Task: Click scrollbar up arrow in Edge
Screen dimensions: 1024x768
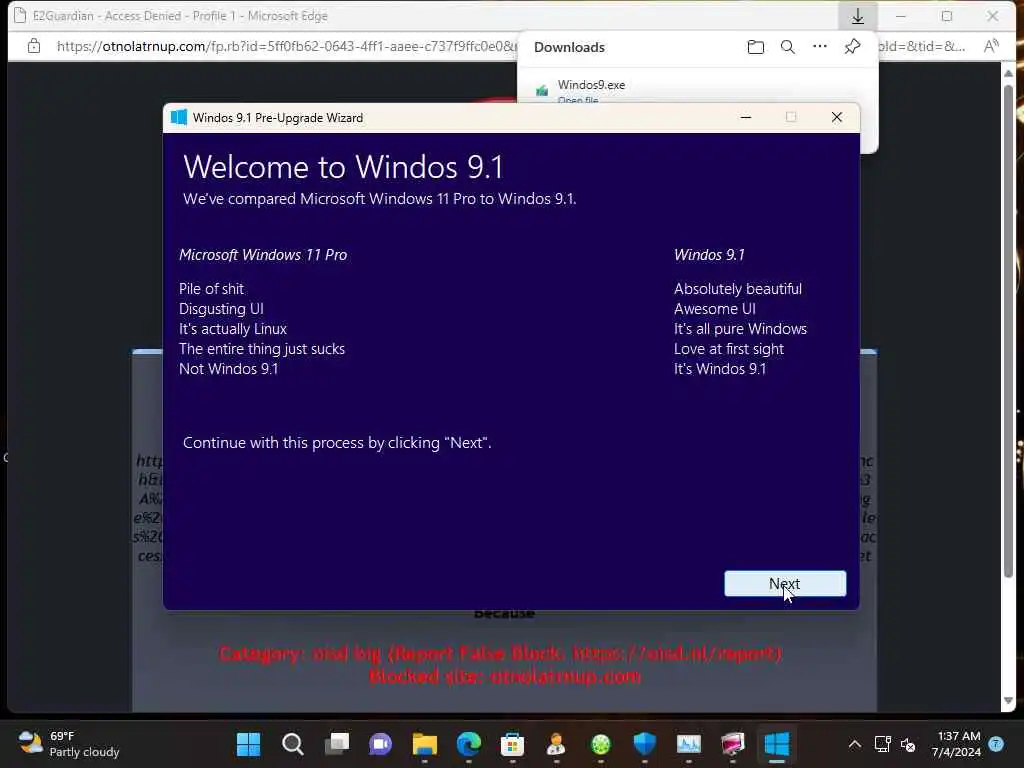Action: coord(1008,72)
